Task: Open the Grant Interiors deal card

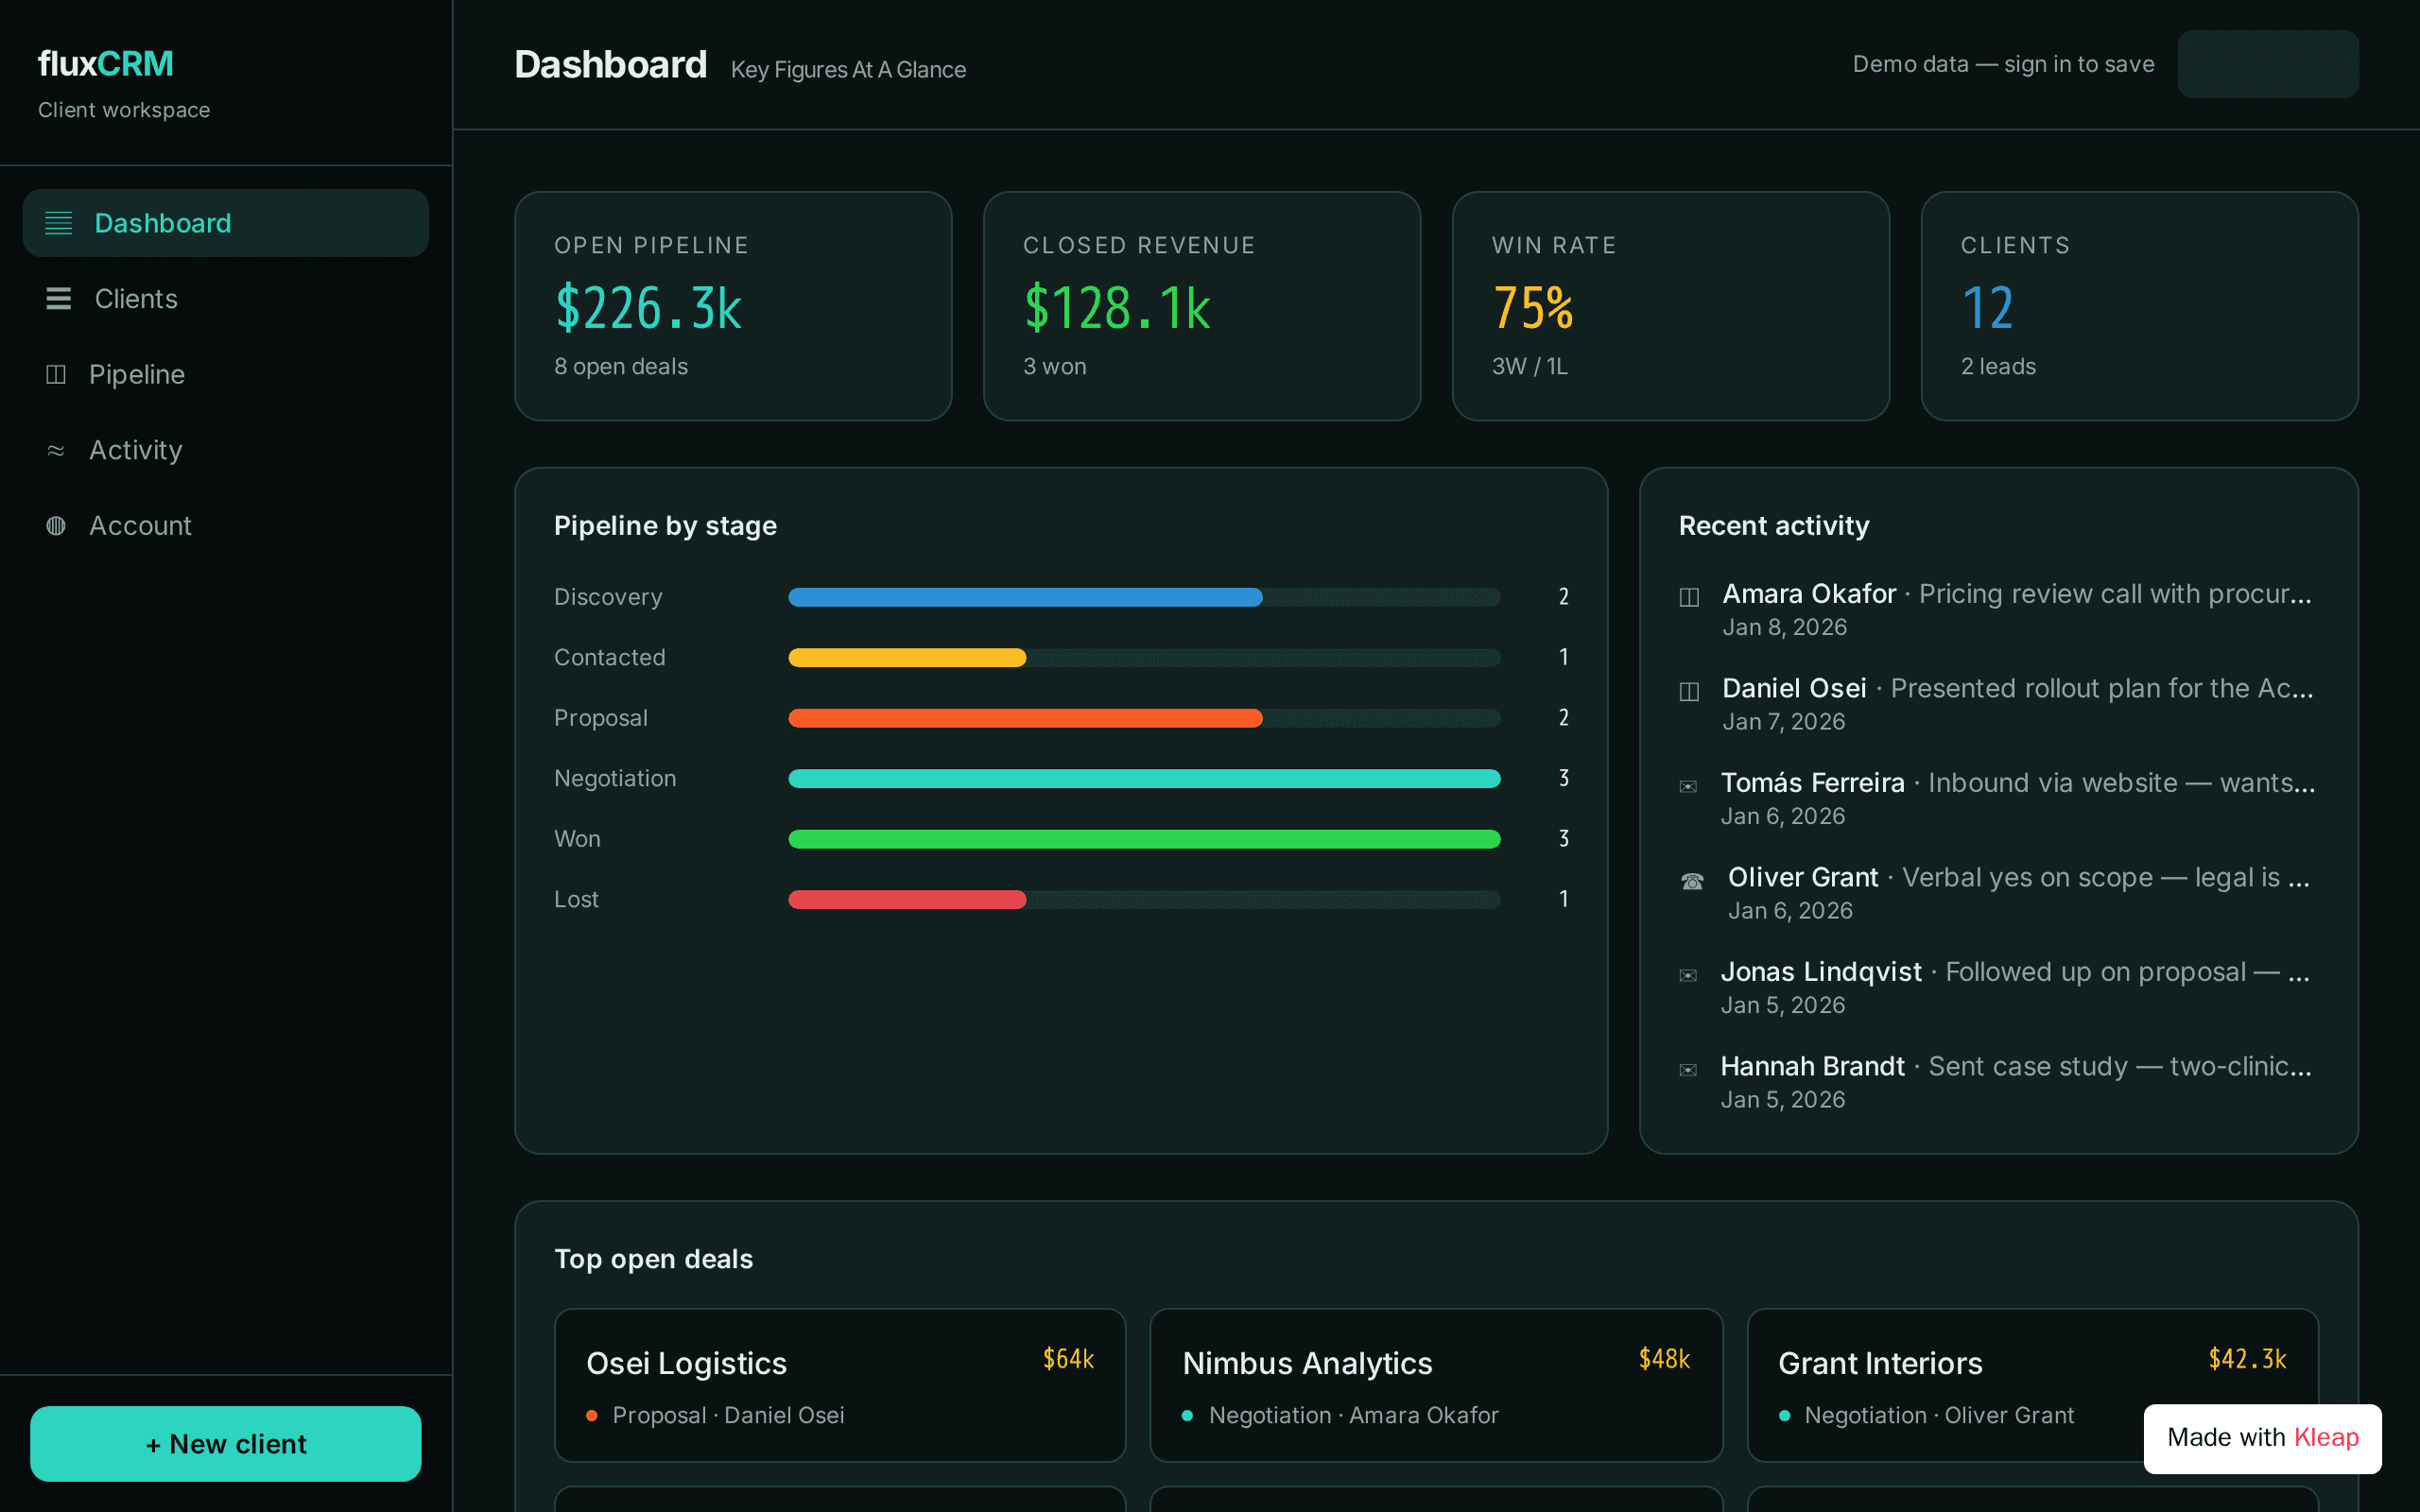Action: [2032, 1385]
